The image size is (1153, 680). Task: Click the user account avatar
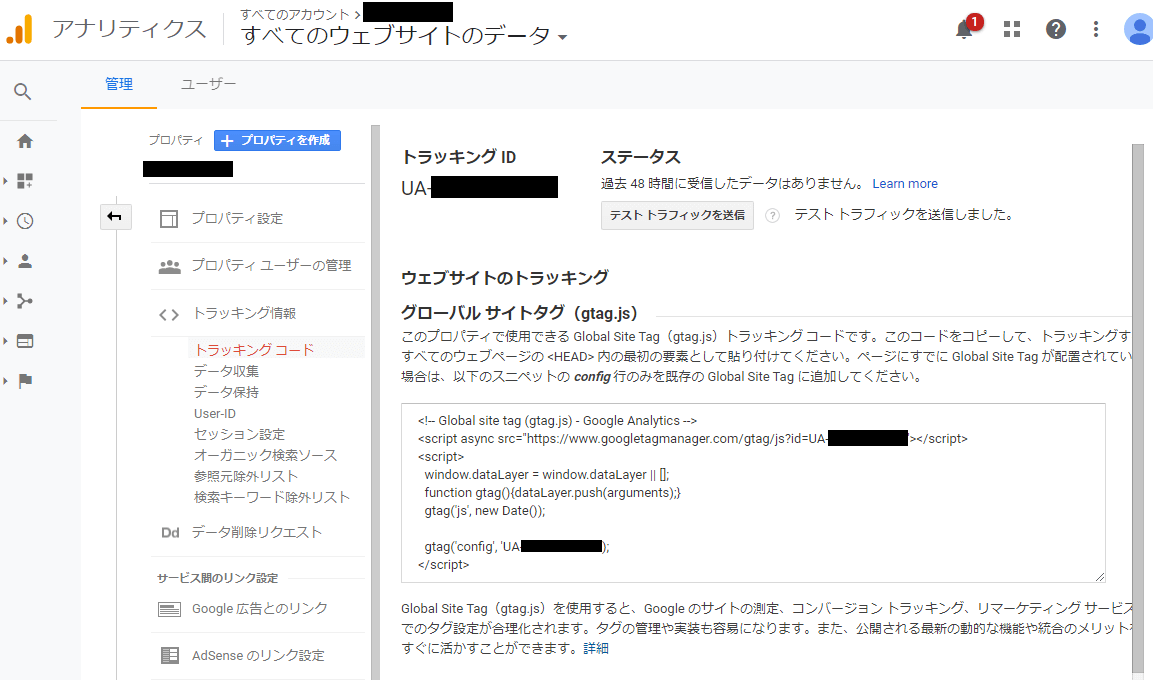tap(1138, 29)
